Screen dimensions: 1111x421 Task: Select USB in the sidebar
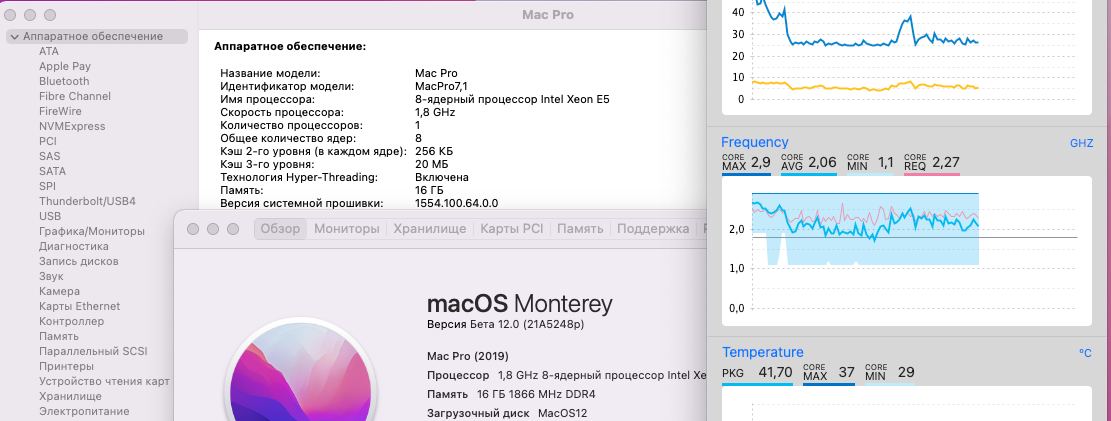50,215
